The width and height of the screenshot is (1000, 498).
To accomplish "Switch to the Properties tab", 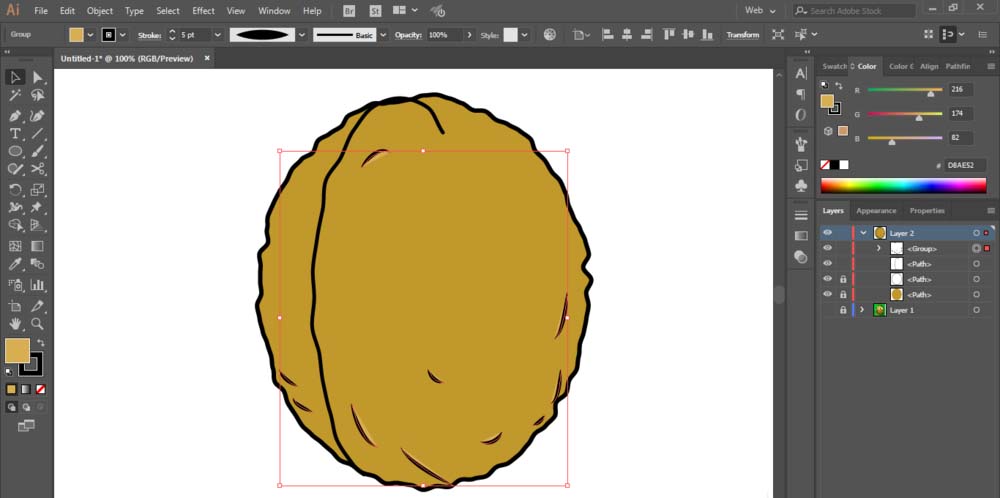I will pyautogui.click(x=927, y=210).
